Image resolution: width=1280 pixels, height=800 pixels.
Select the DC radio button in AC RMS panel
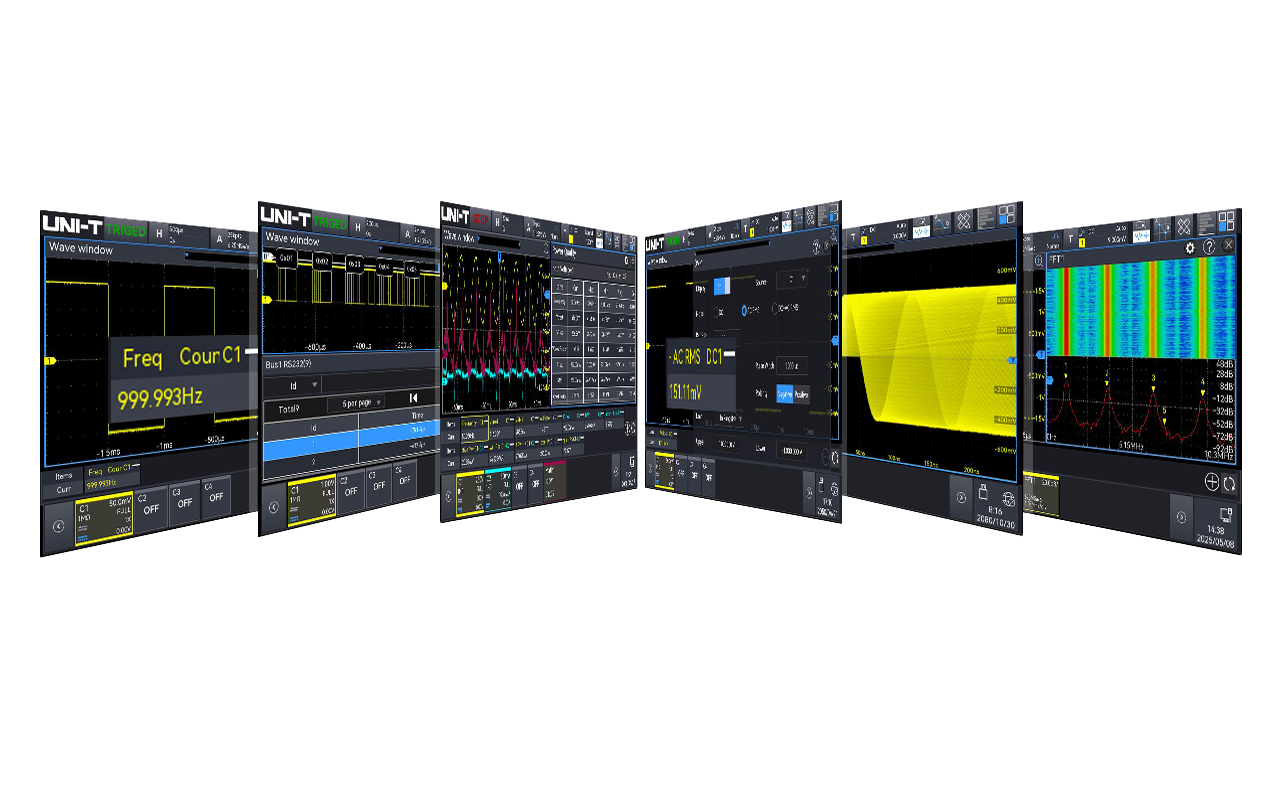tap(714, 312)
